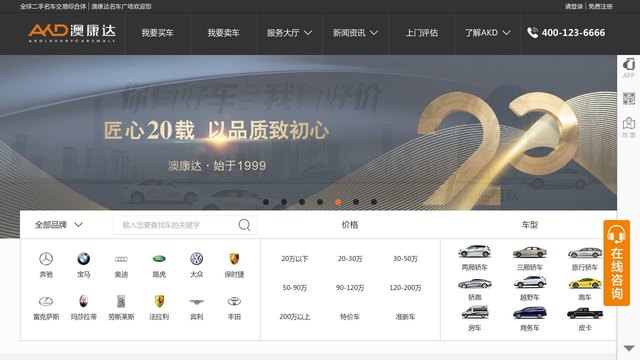Open the 在线咨询 chat button
The image size is (640, 360).
[x=616, y=263]
